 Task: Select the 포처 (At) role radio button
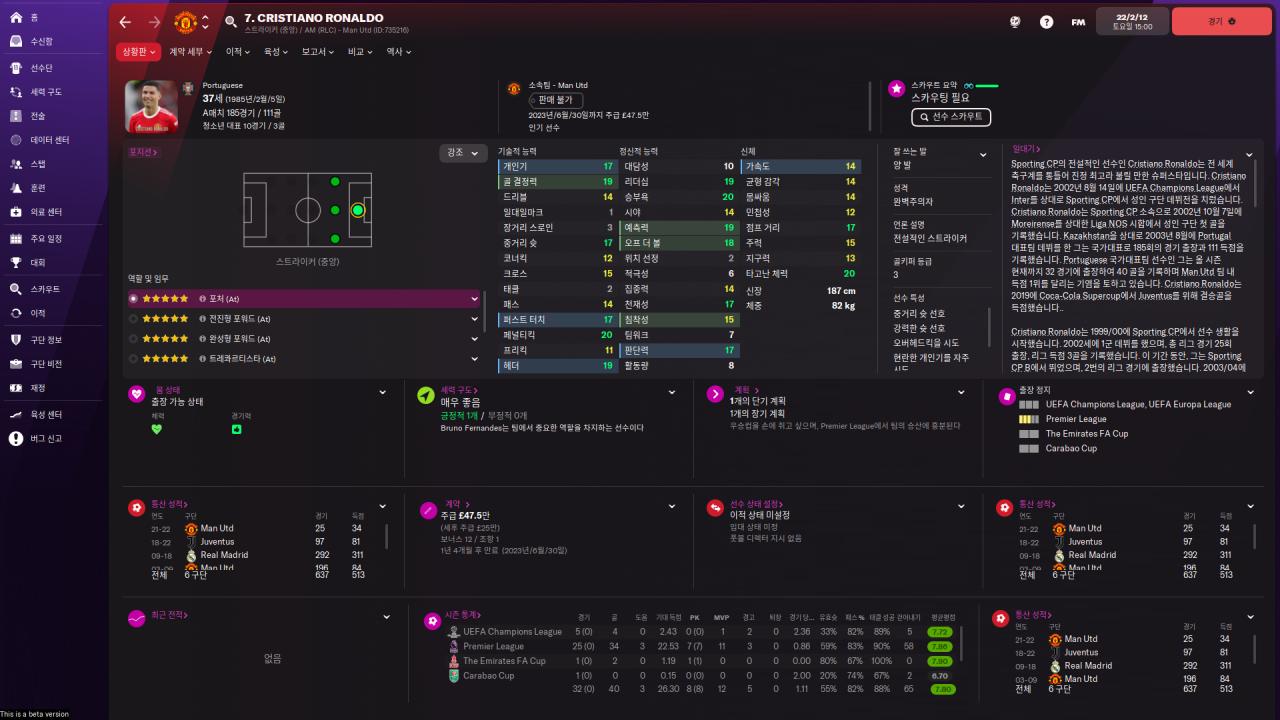tap(134, 299)
